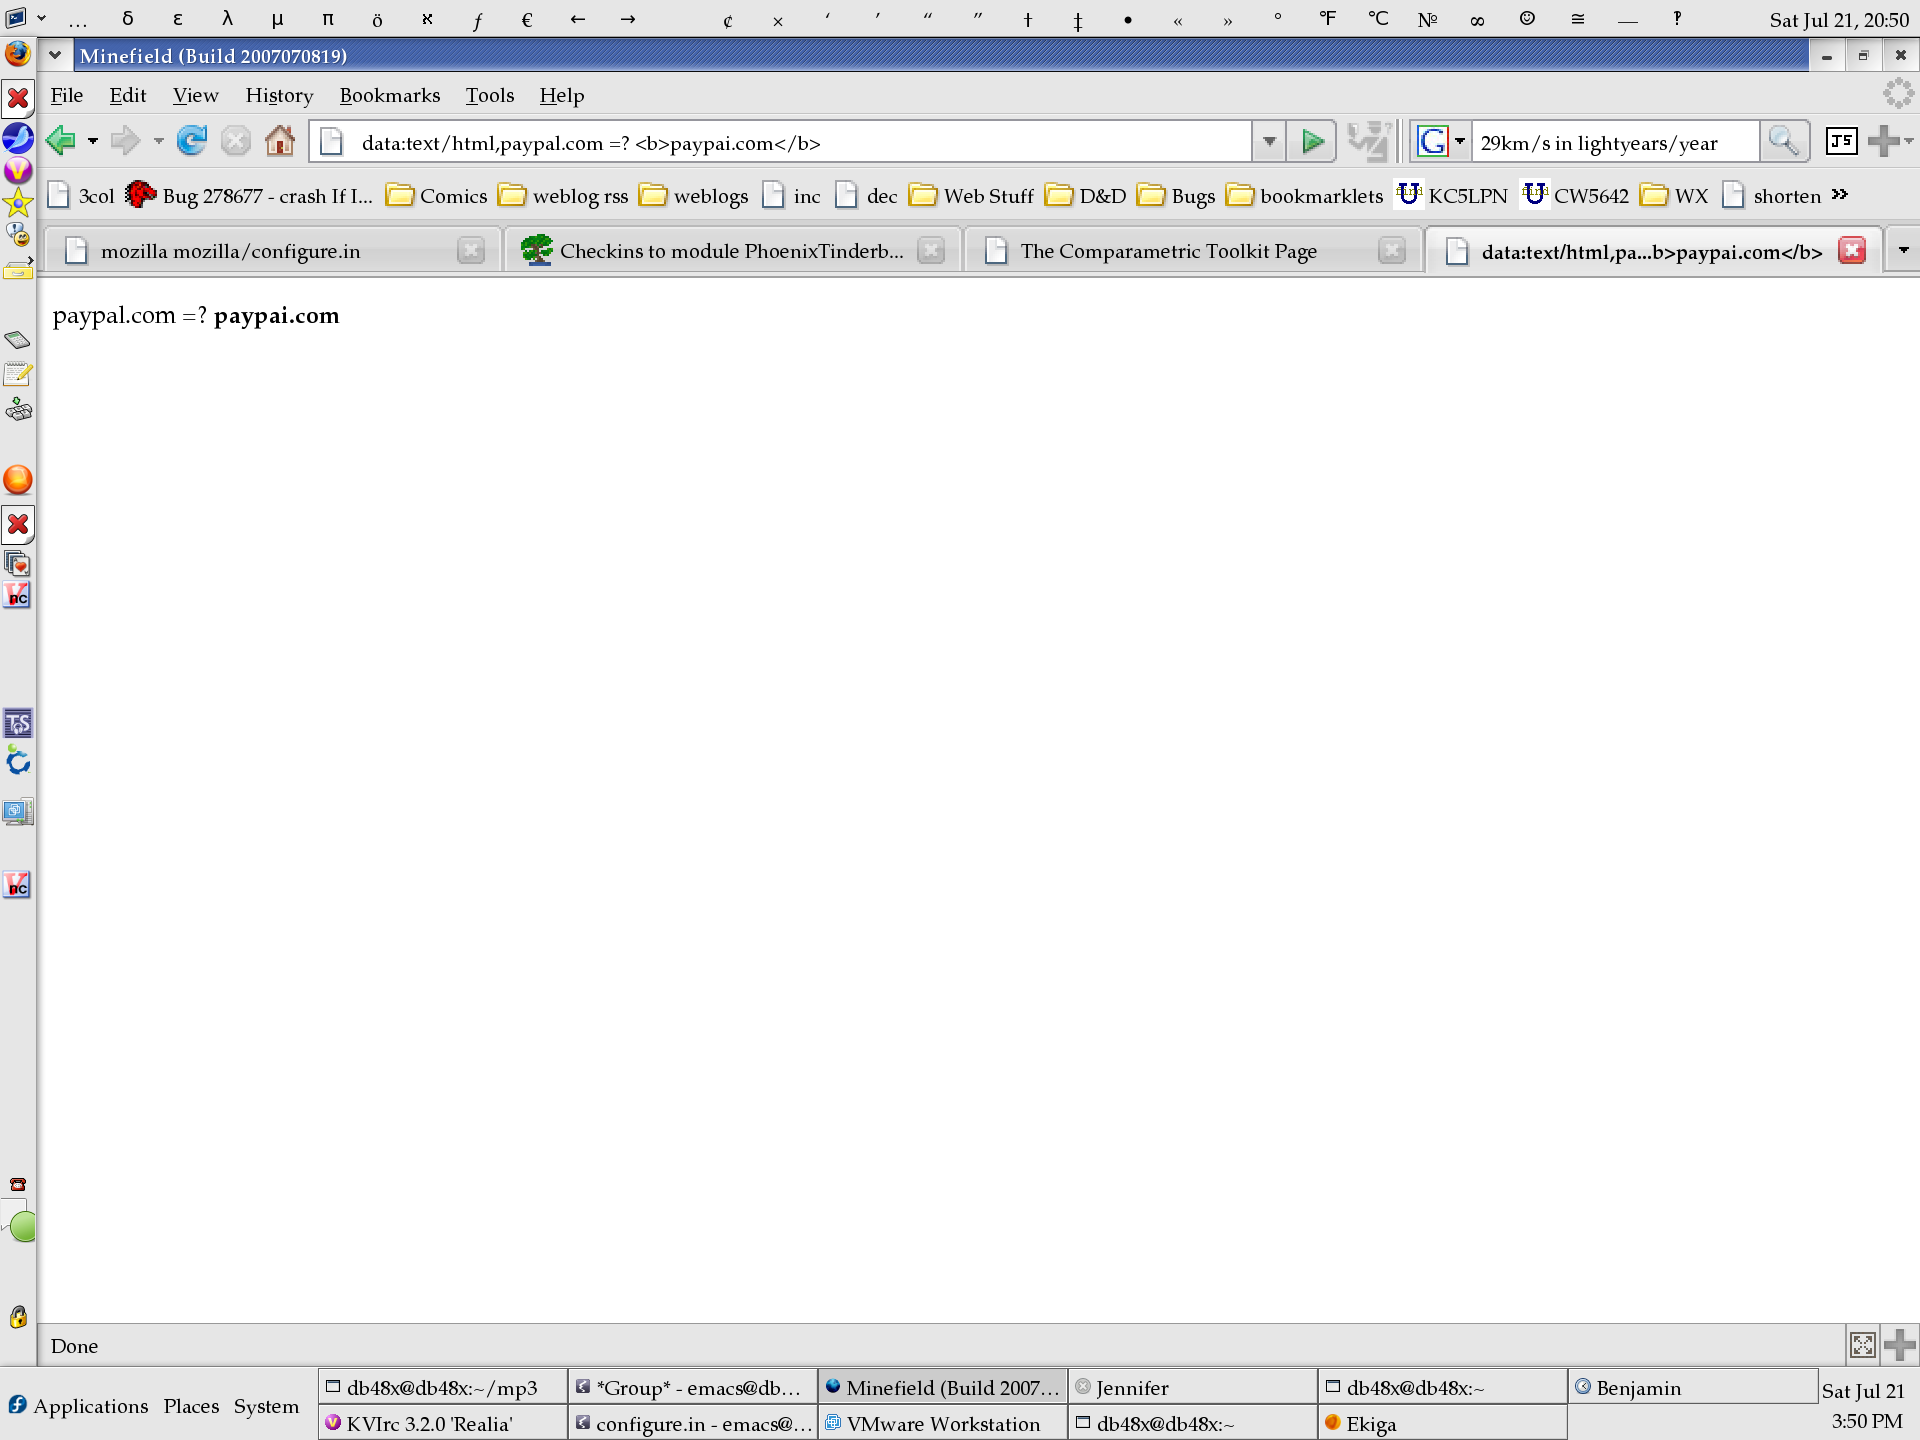Open the Tools menu

point(490,95)
